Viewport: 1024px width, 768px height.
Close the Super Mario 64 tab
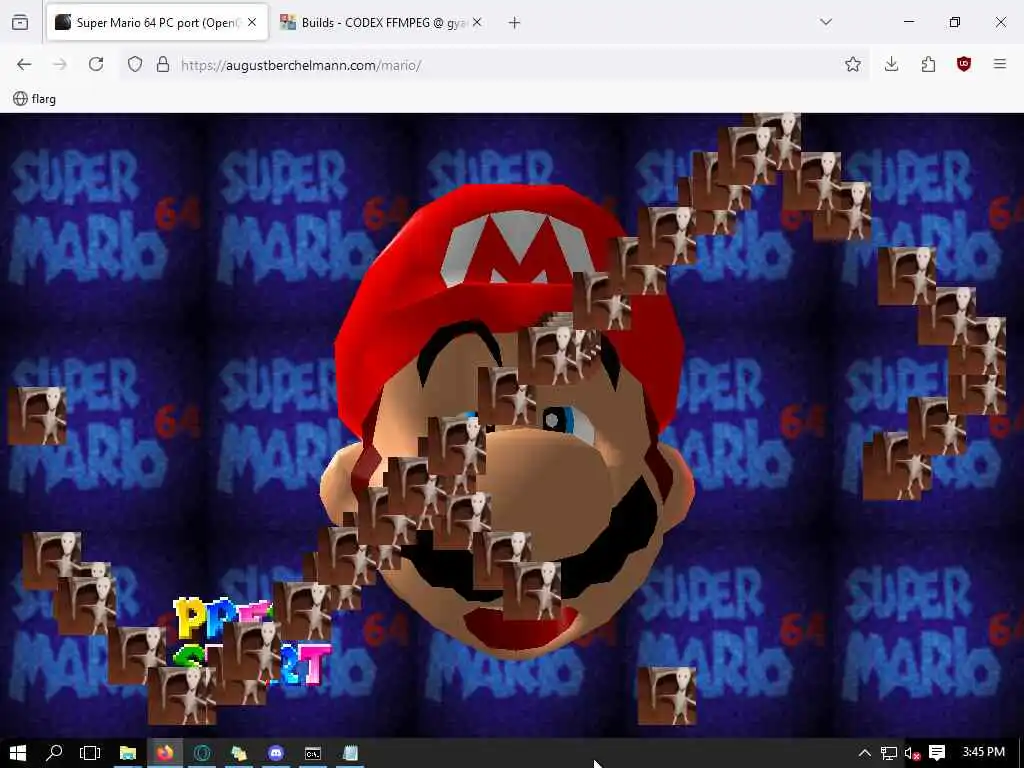[x=252, y=22]
